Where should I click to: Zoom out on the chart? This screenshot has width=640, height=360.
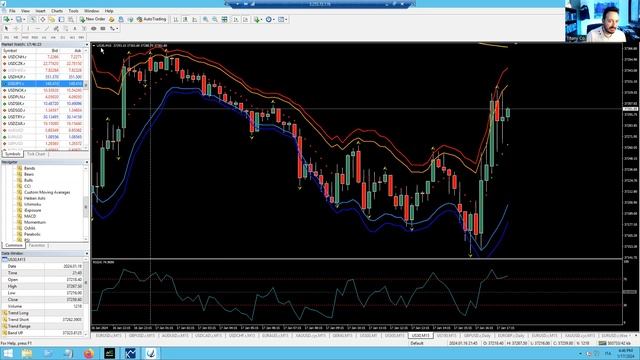pyautogui.click(x=215, y=19)
